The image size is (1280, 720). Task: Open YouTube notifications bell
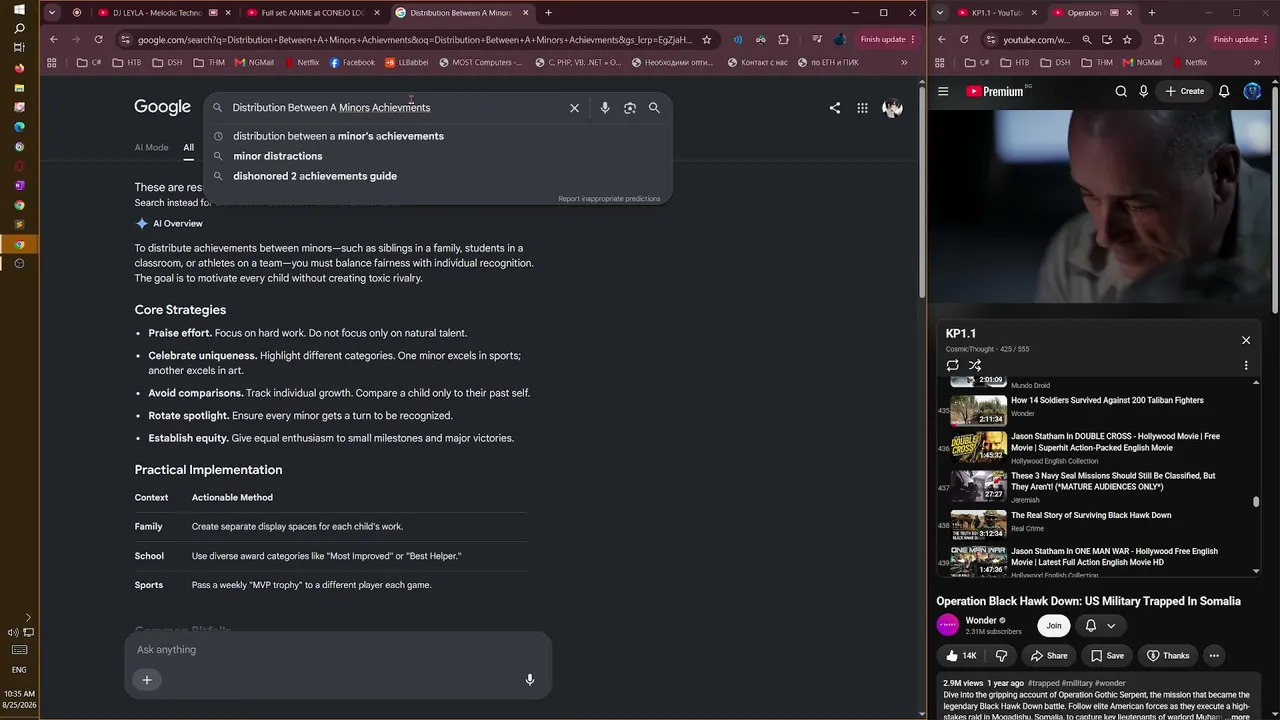1224,91
